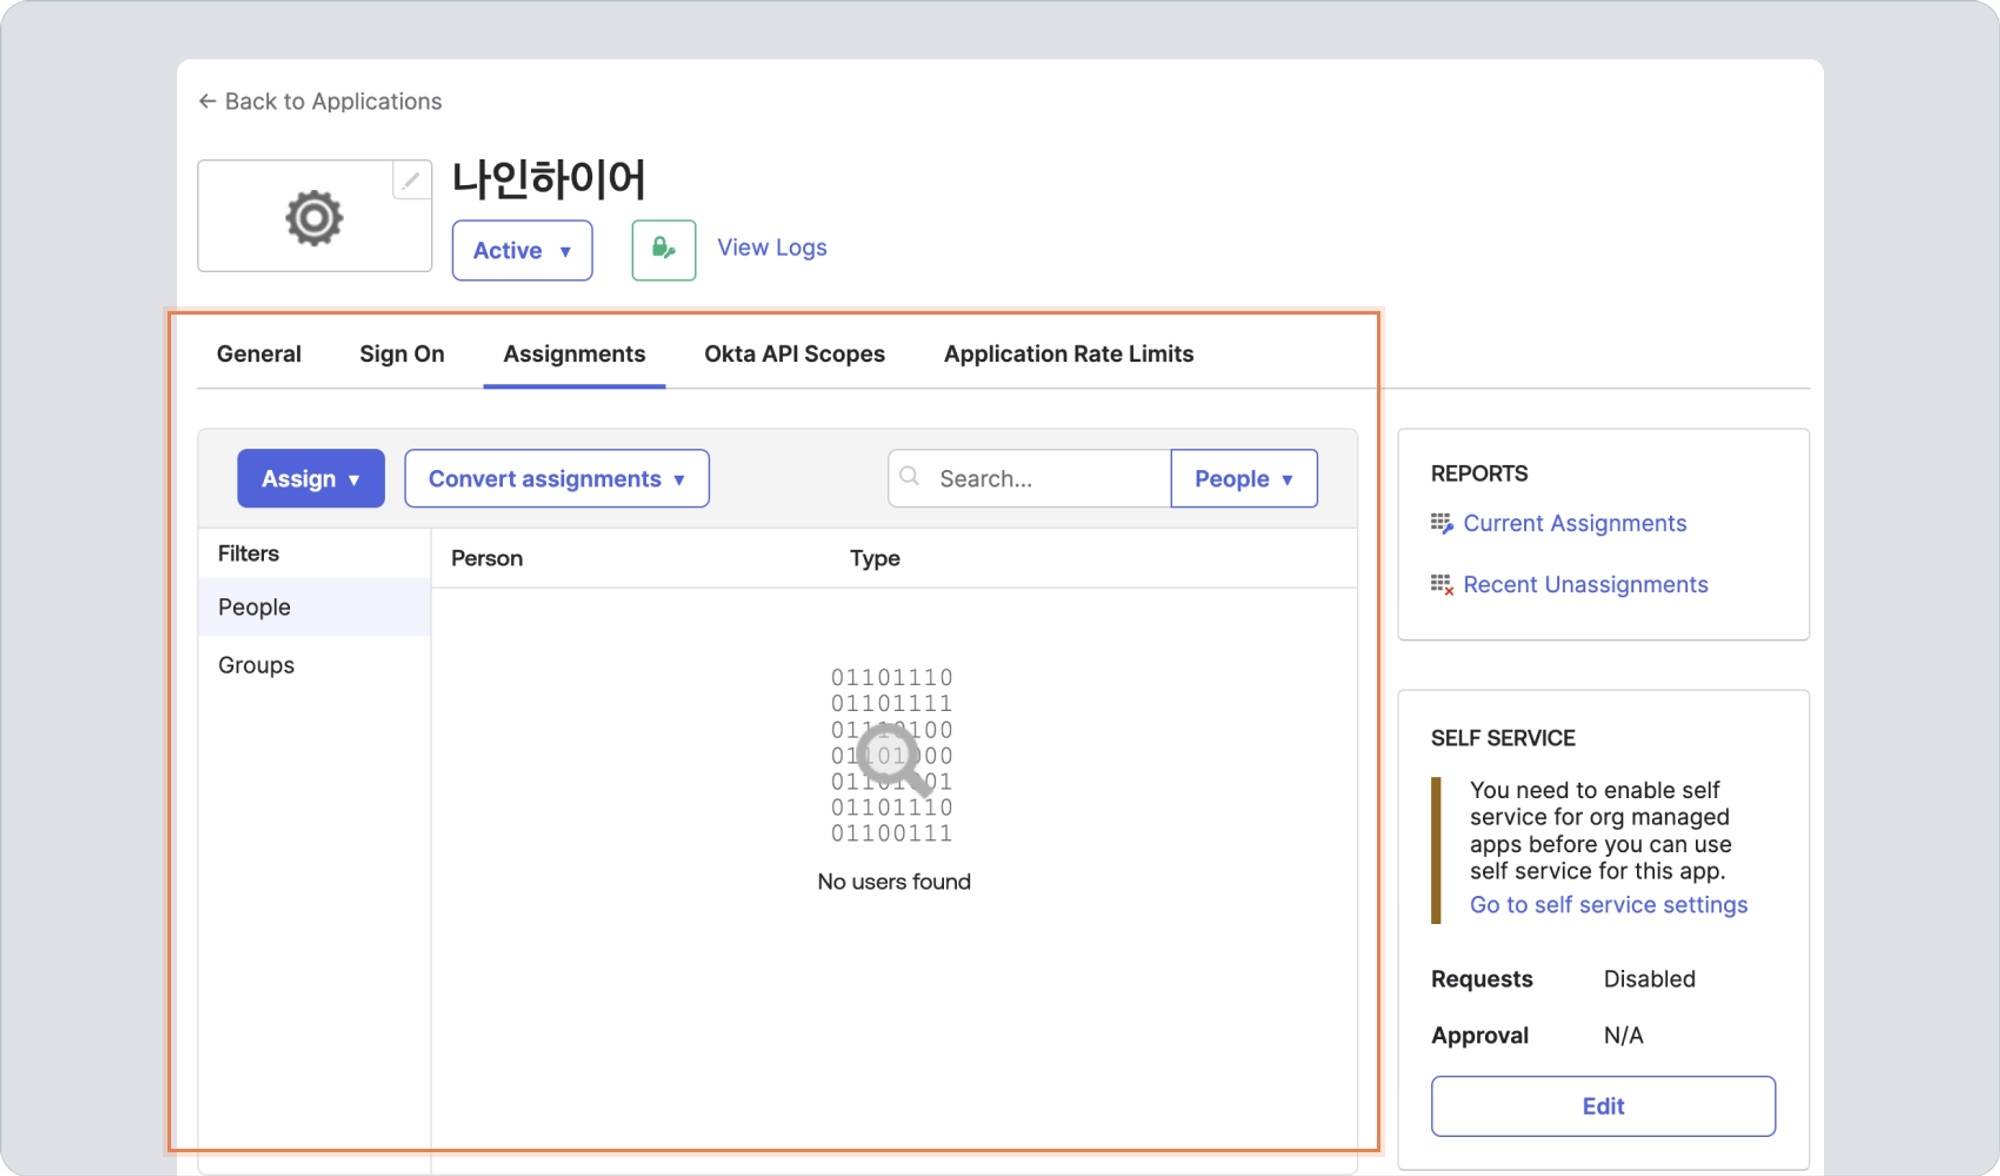Screen dimensions: 2000x1176
Task: Click the View Logs link
Action: [x=771, y=247]
